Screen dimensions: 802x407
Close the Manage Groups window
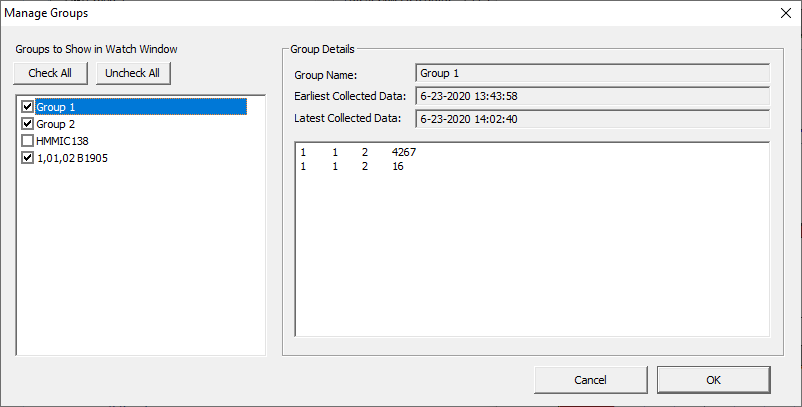(782, 14)
